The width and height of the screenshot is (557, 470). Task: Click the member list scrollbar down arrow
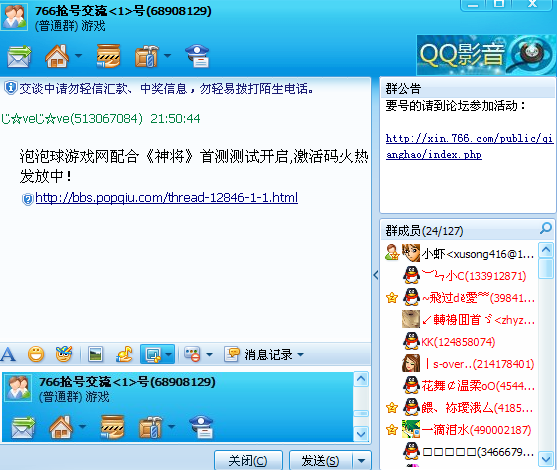(x=546, y=459)
